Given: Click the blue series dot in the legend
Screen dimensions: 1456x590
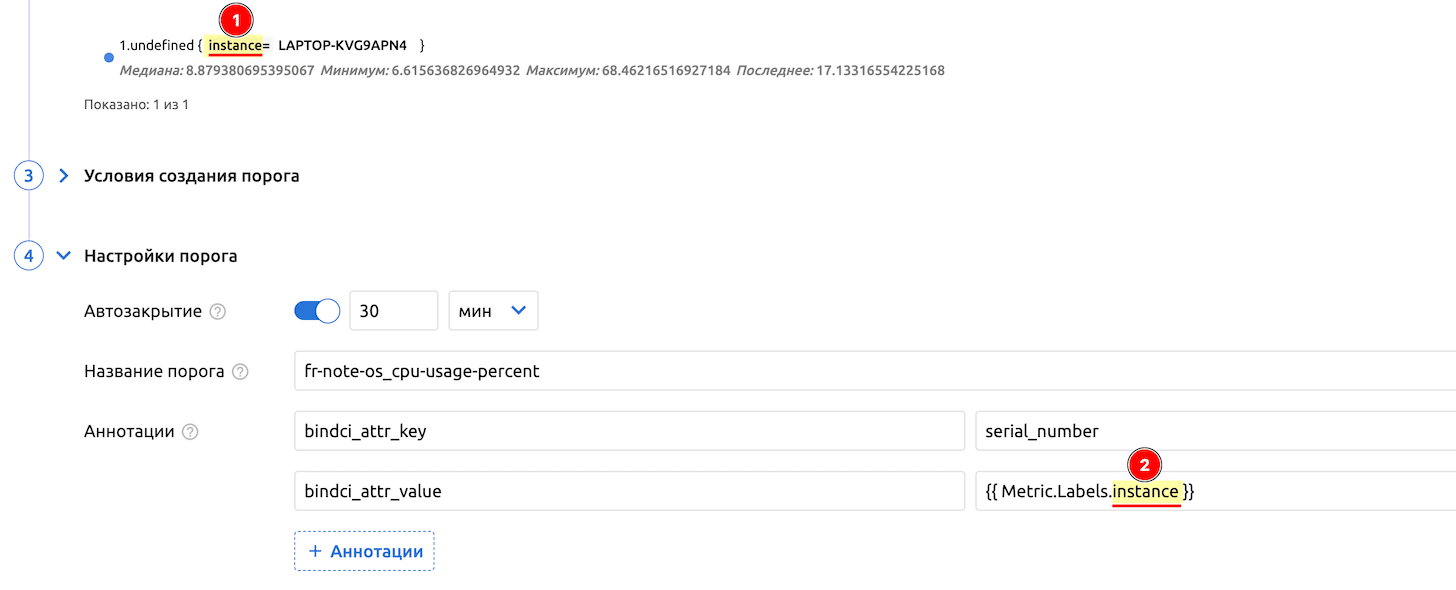Looking at the screenshot, I should click(x=109, y=58).
